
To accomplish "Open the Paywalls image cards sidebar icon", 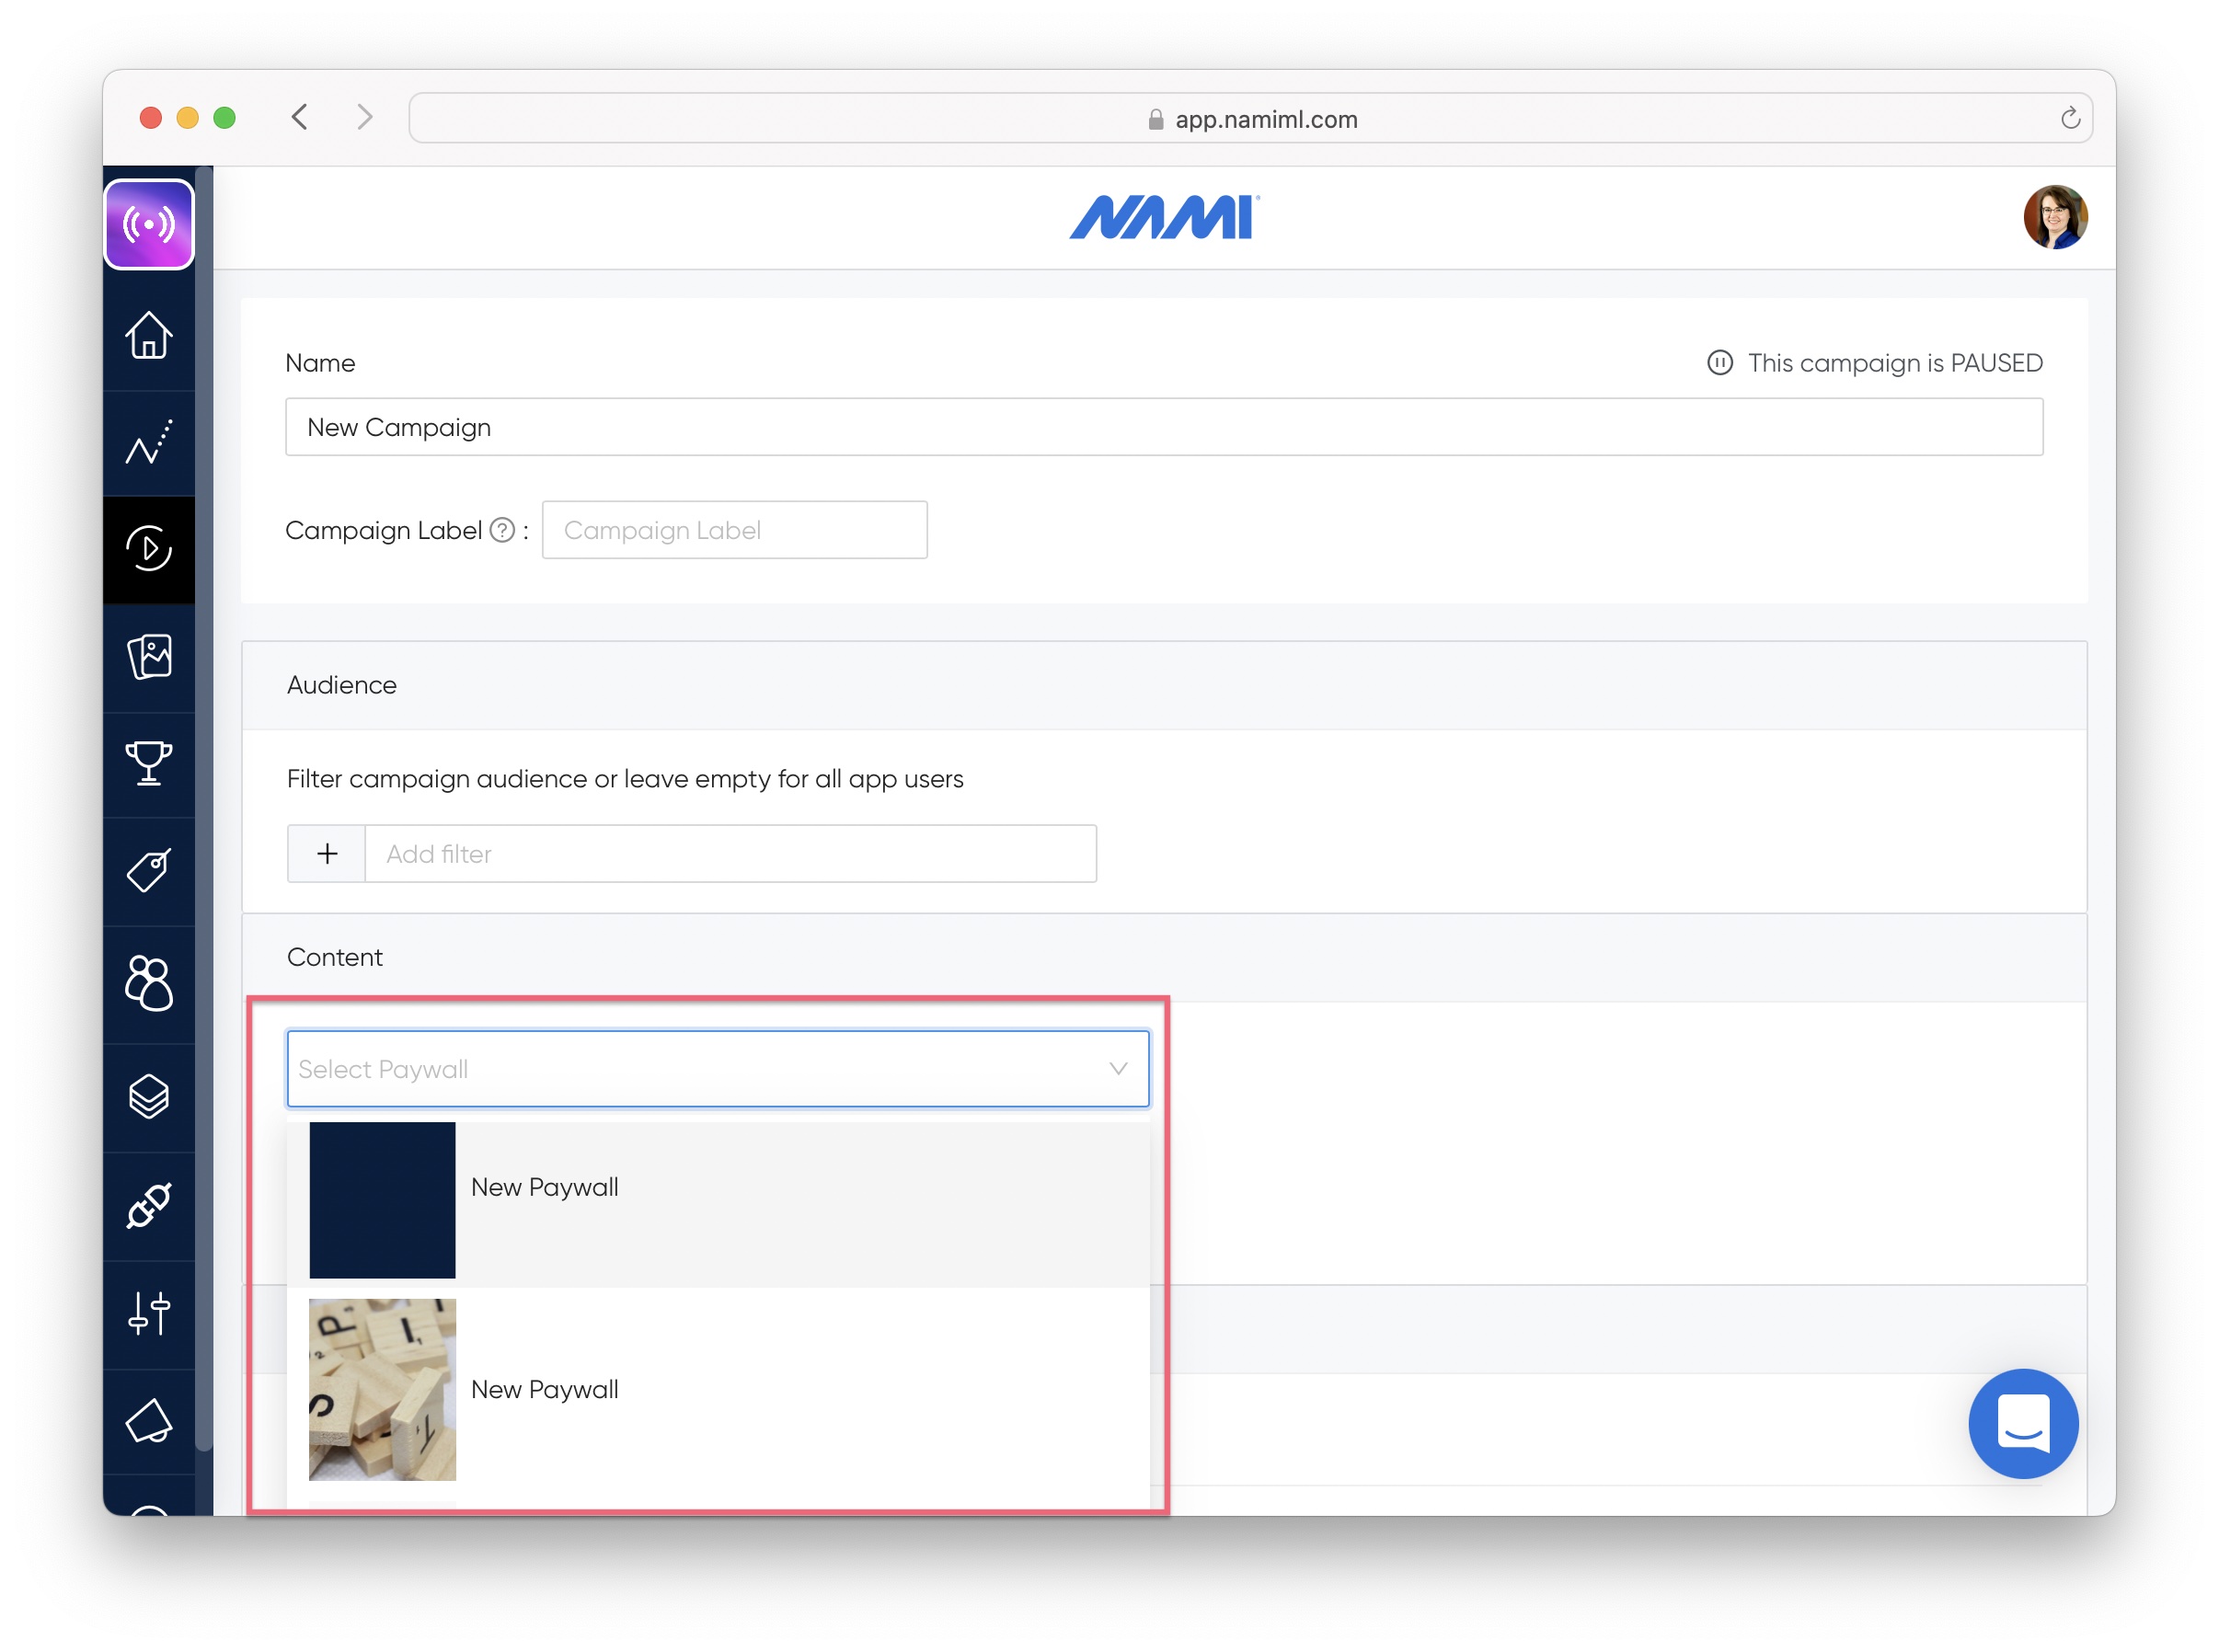I will click(149, 657).
